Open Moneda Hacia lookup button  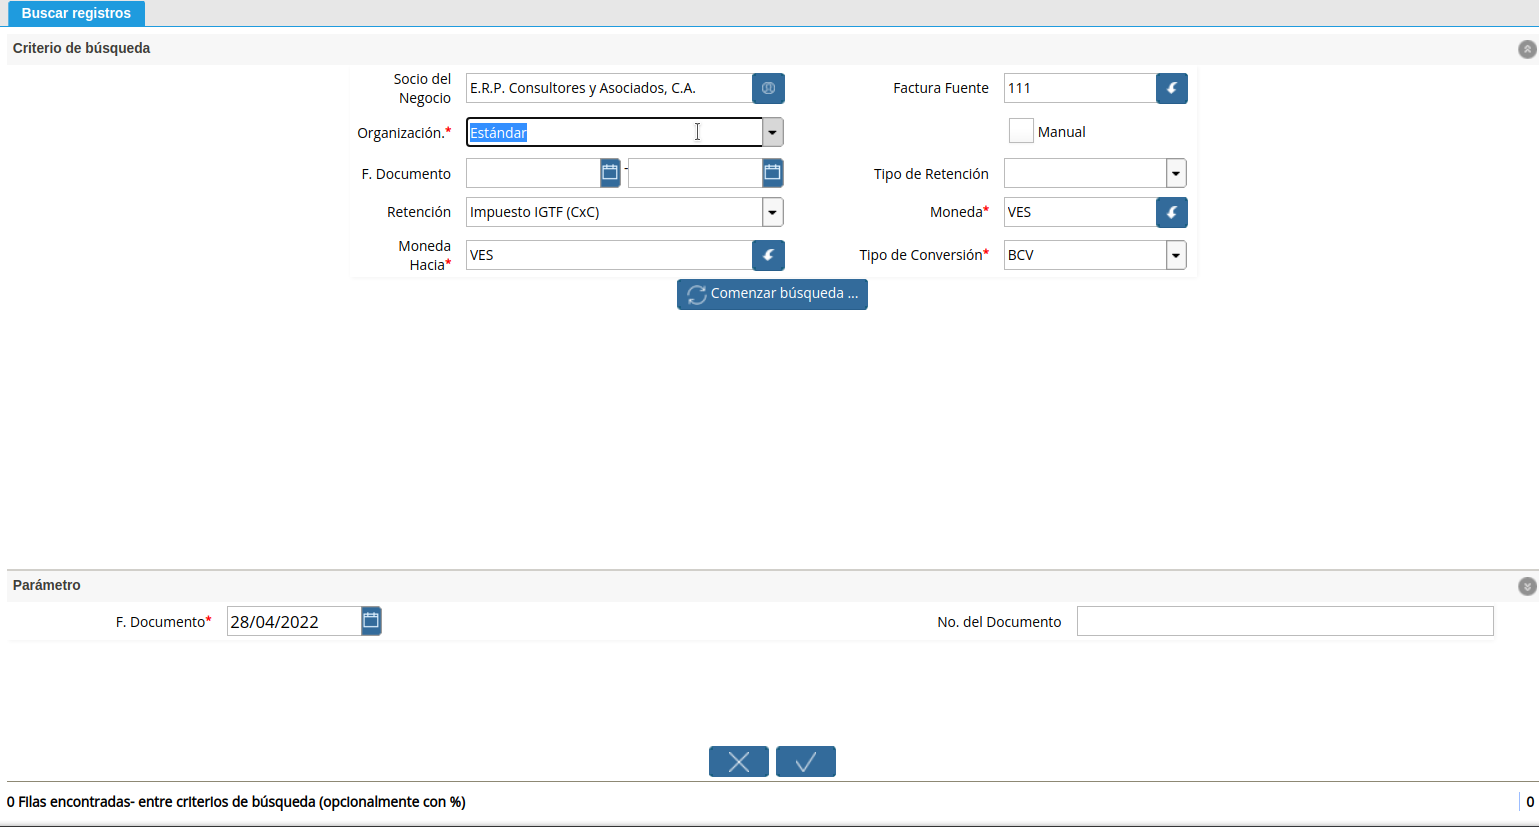pyautogui.click(x=768, y=255)
